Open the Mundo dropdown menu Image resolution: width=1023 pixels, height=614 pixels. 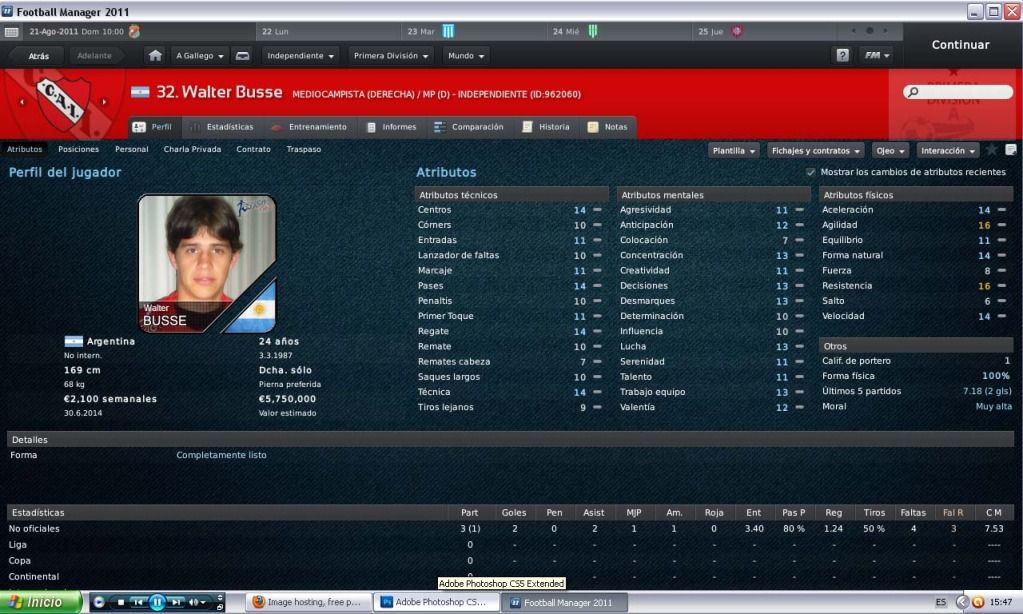466,55
